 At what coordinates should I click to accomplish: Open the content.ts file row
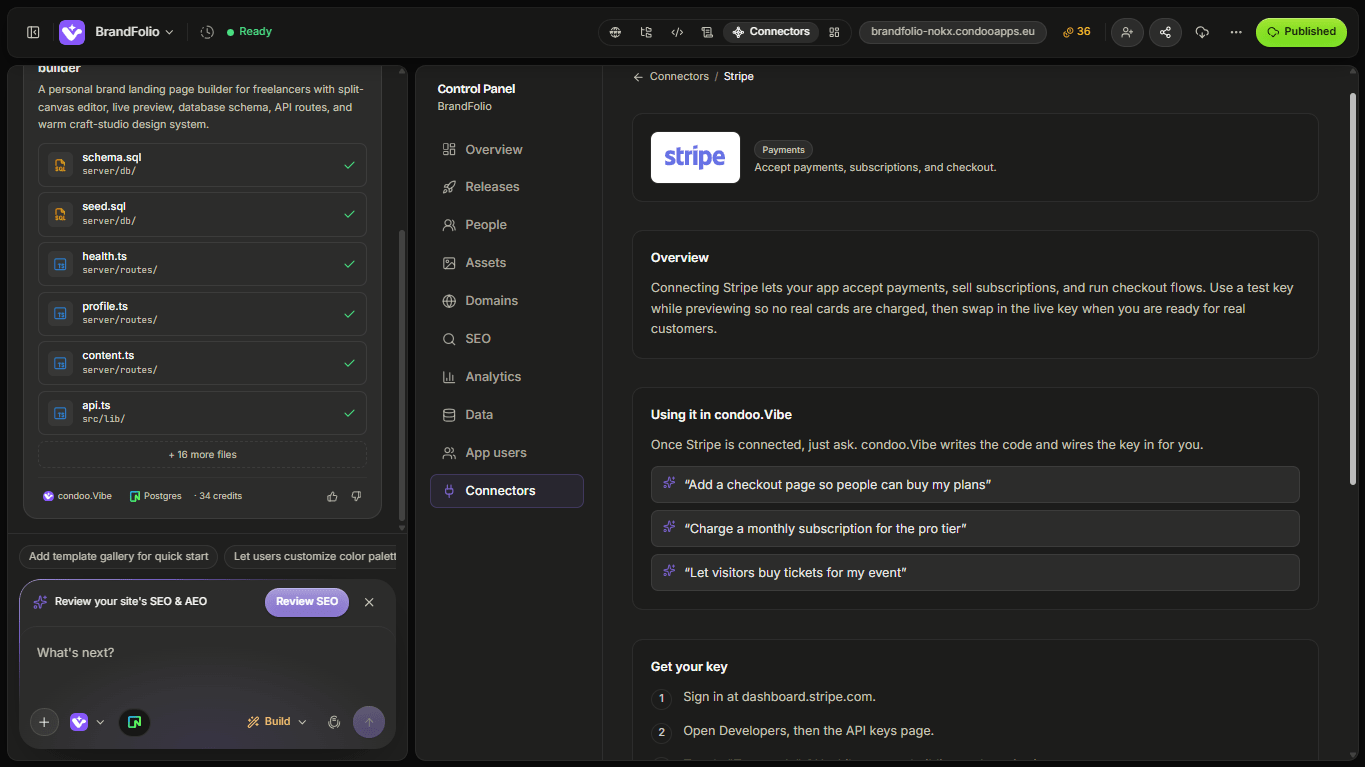pyautogui.click(x=202, y=363)
